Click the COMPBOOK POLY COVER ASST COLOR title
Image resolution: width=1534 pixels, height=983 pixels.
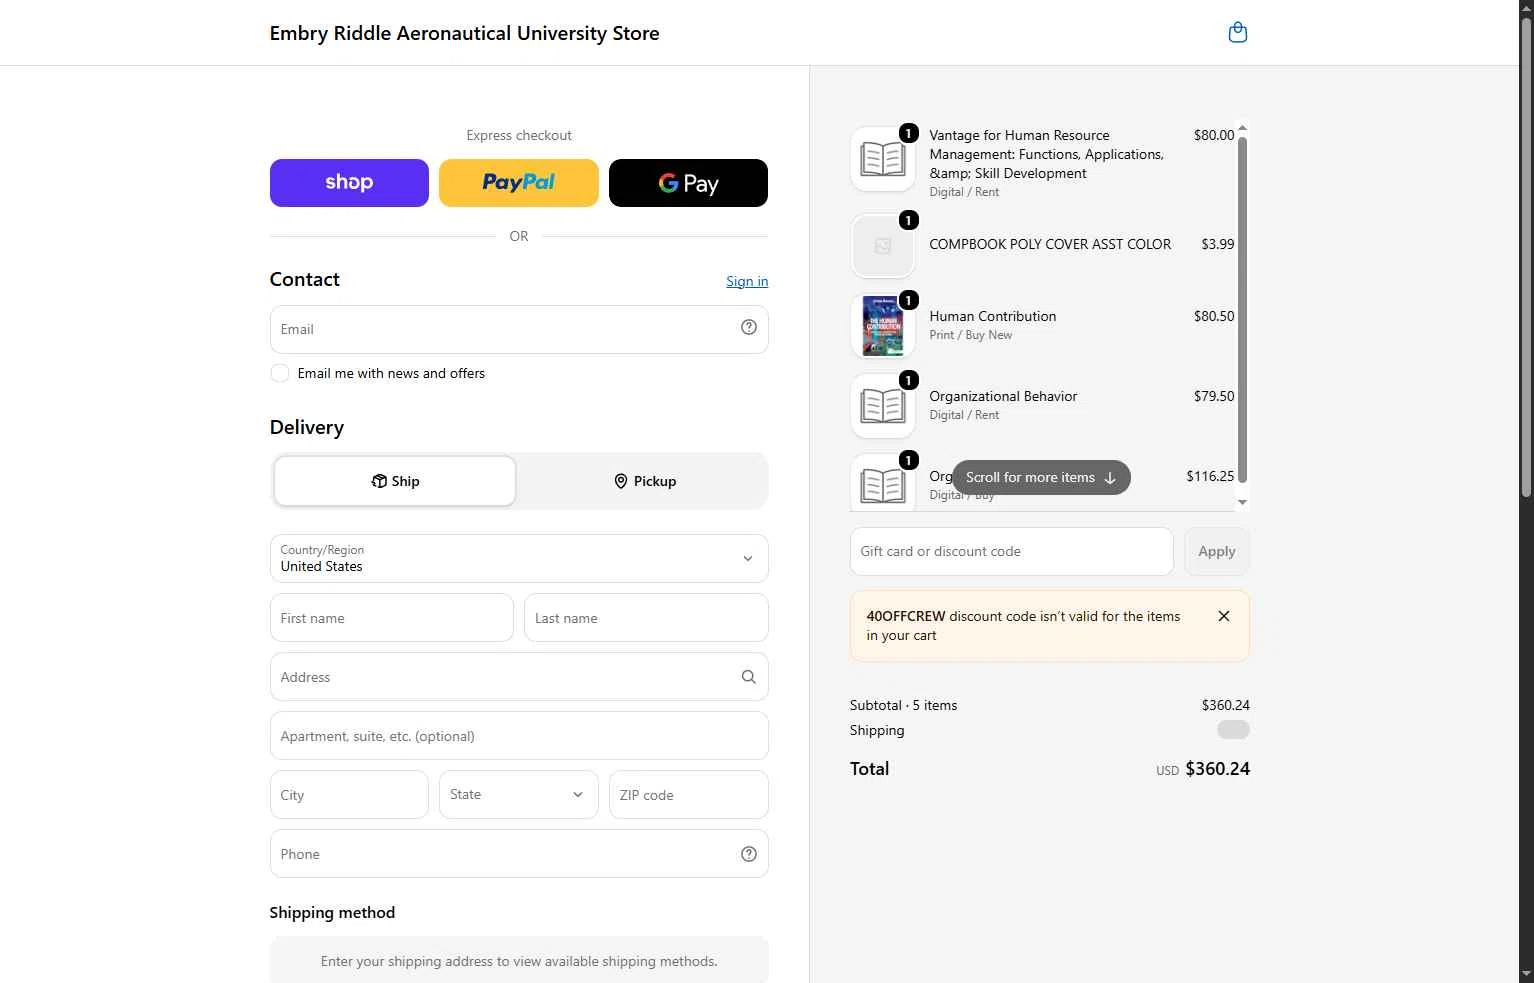tap(1050, 244)
